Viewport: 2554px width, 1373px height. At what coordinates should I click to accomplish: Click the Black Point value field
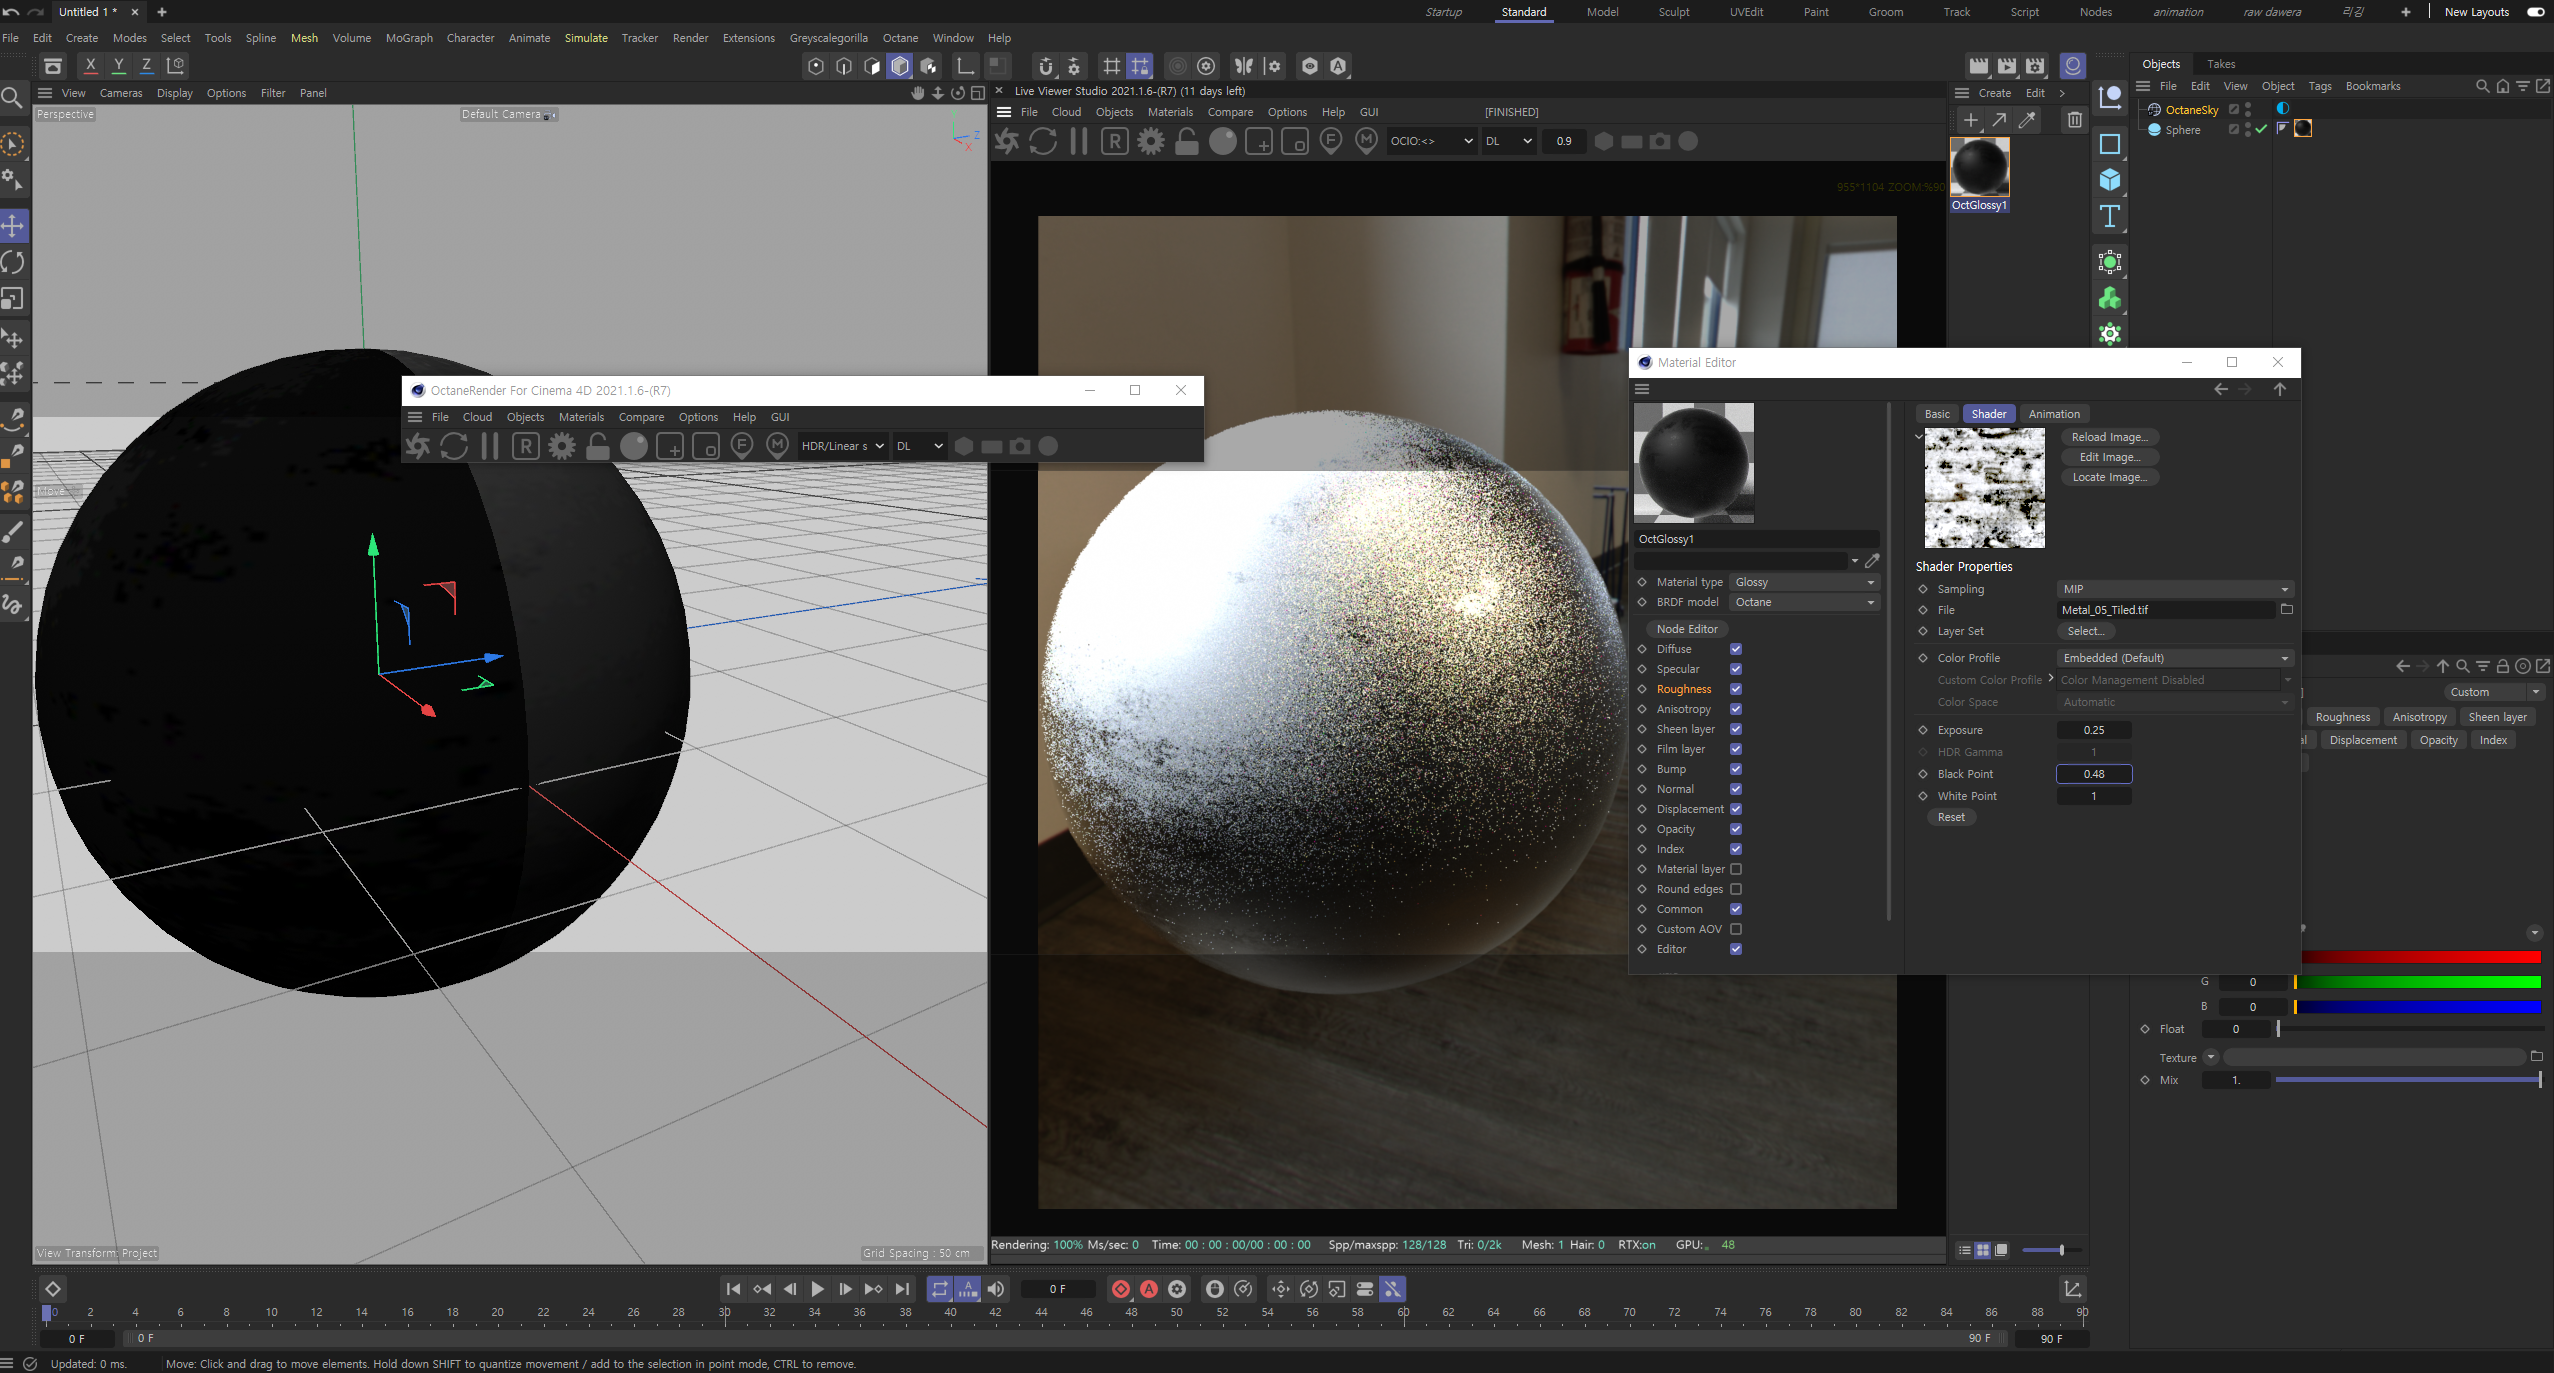(x=2094, y=774)
